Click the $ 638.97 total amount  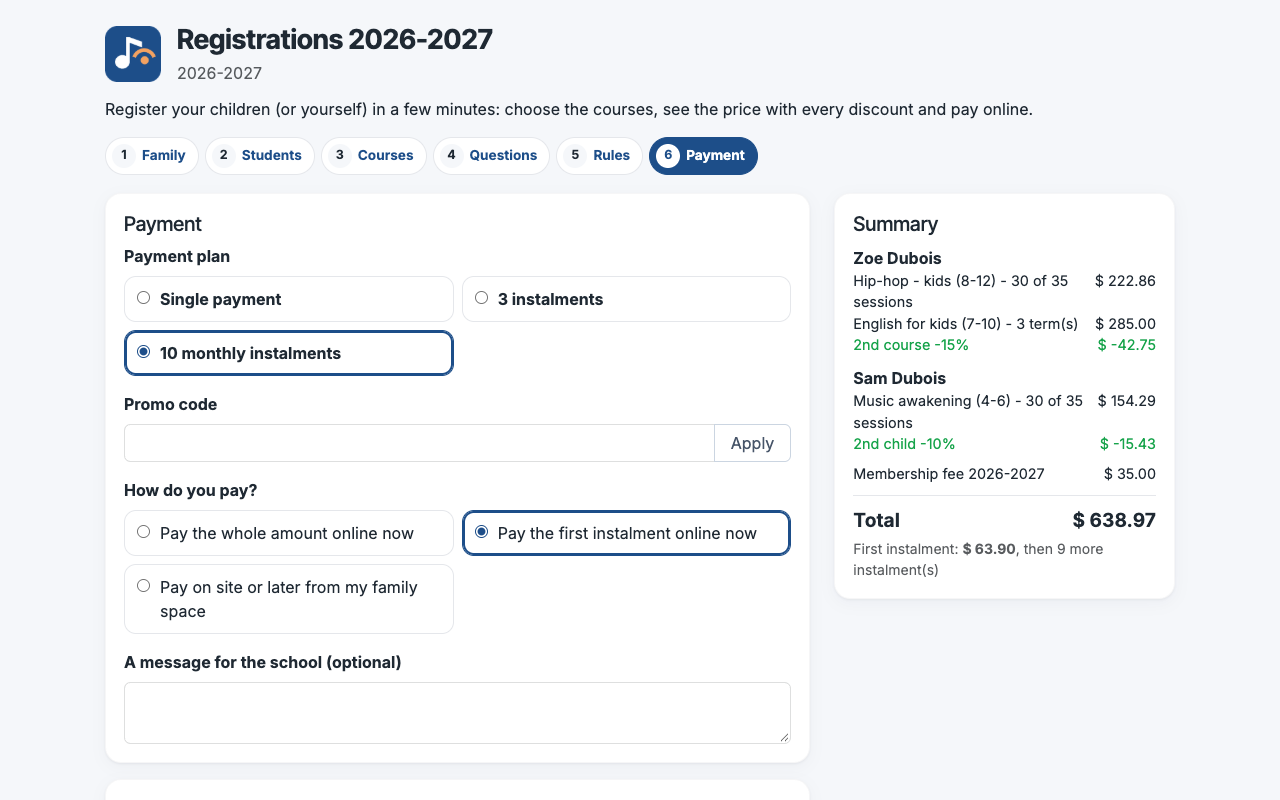pyautogui.click(x=1114, y=520)
